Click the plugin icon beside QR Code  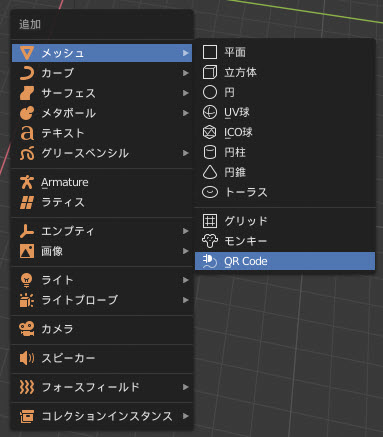tap(210, 261)
